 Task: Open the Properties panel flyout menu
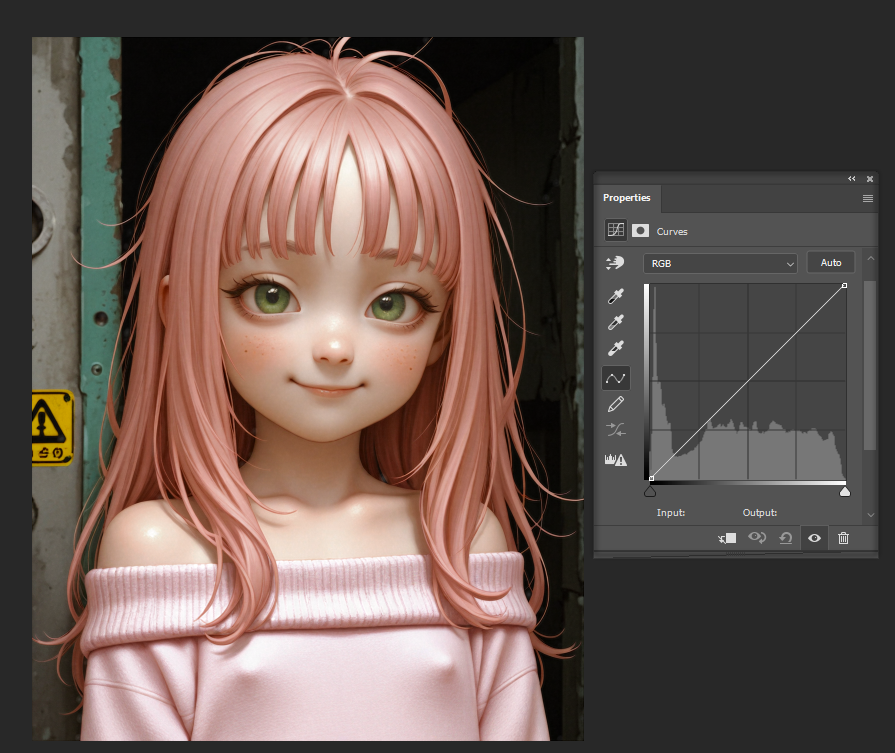[x=868, y=198]
